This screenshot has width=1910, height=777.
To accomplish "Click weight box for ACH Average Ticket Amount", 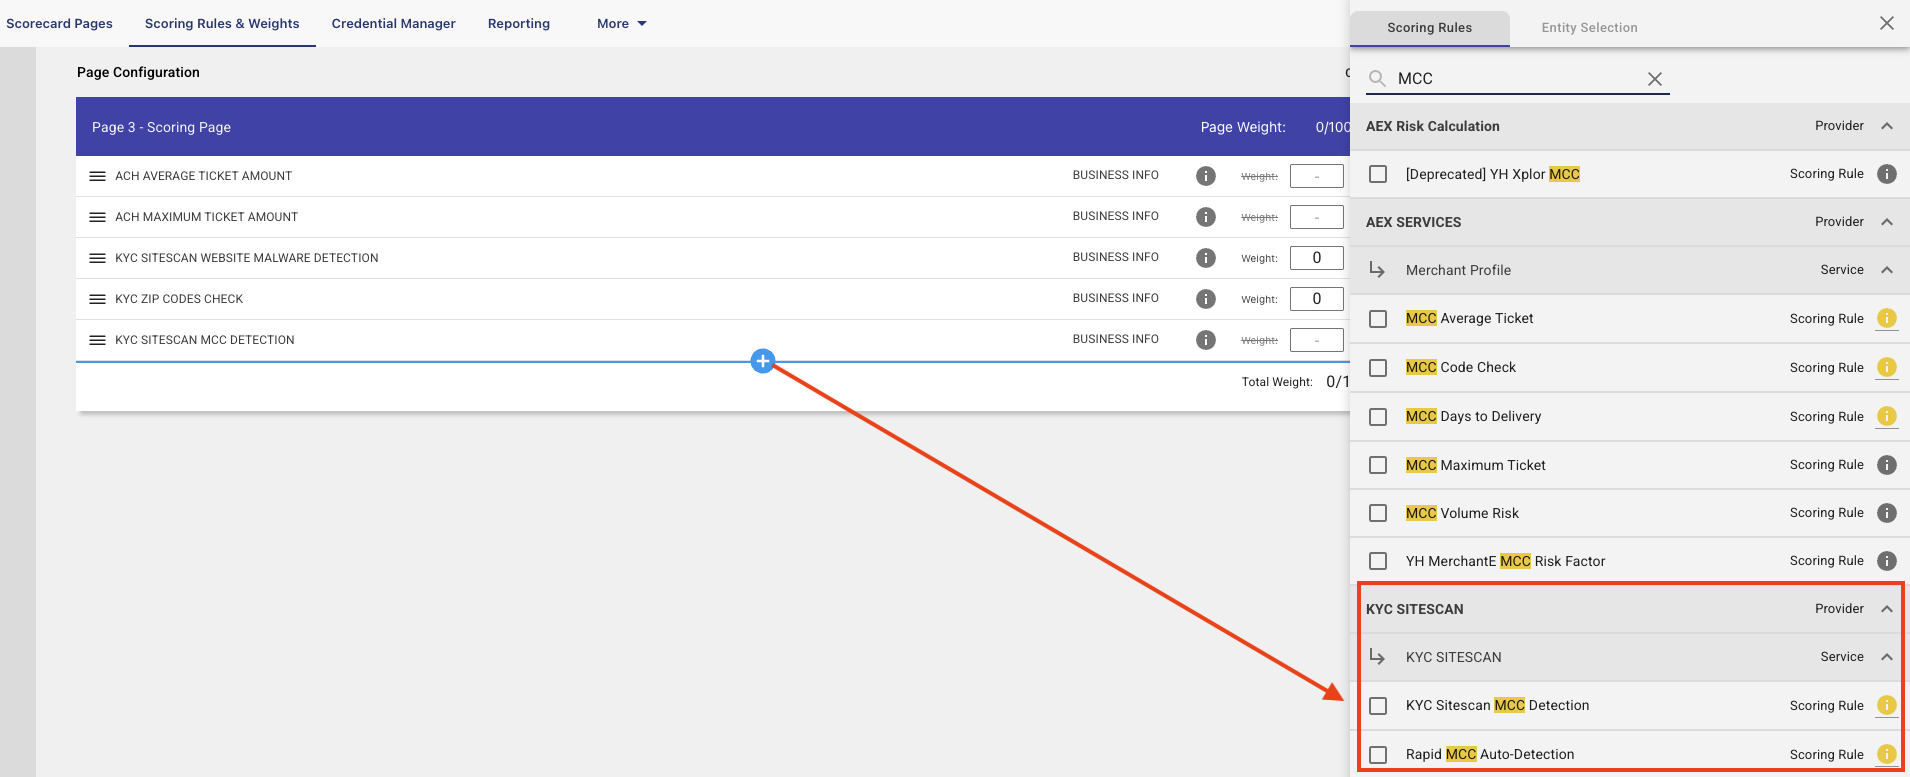I will point(1316,176).
